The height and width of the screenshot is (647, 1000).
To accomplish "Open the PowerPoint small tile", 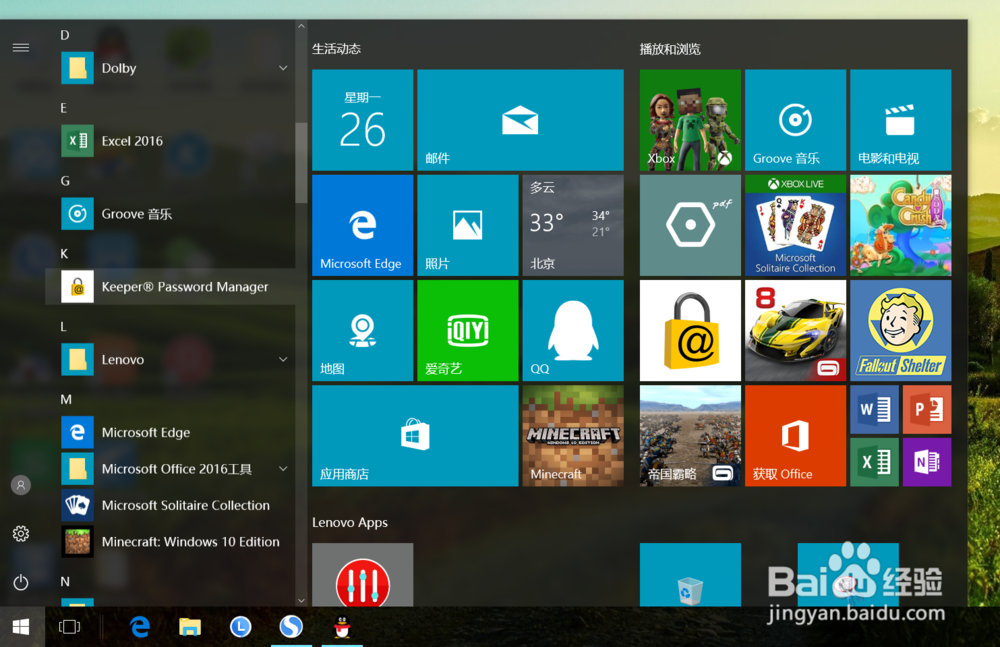I will (x=927, y=410).
